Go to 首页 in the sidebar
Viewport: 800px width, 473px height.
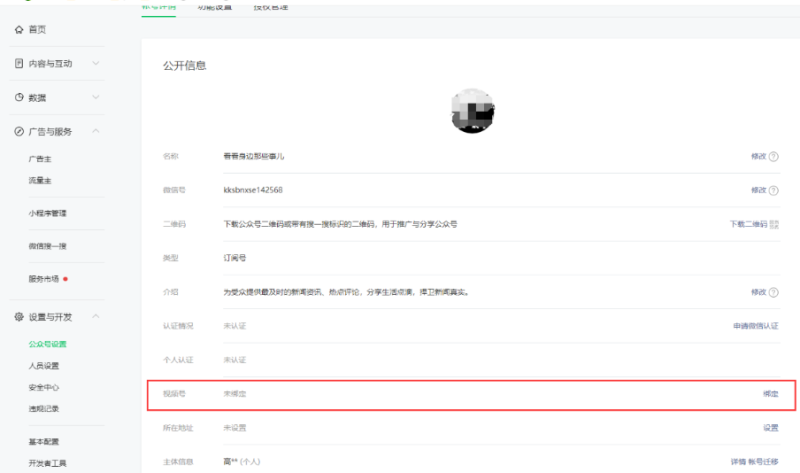37,30
